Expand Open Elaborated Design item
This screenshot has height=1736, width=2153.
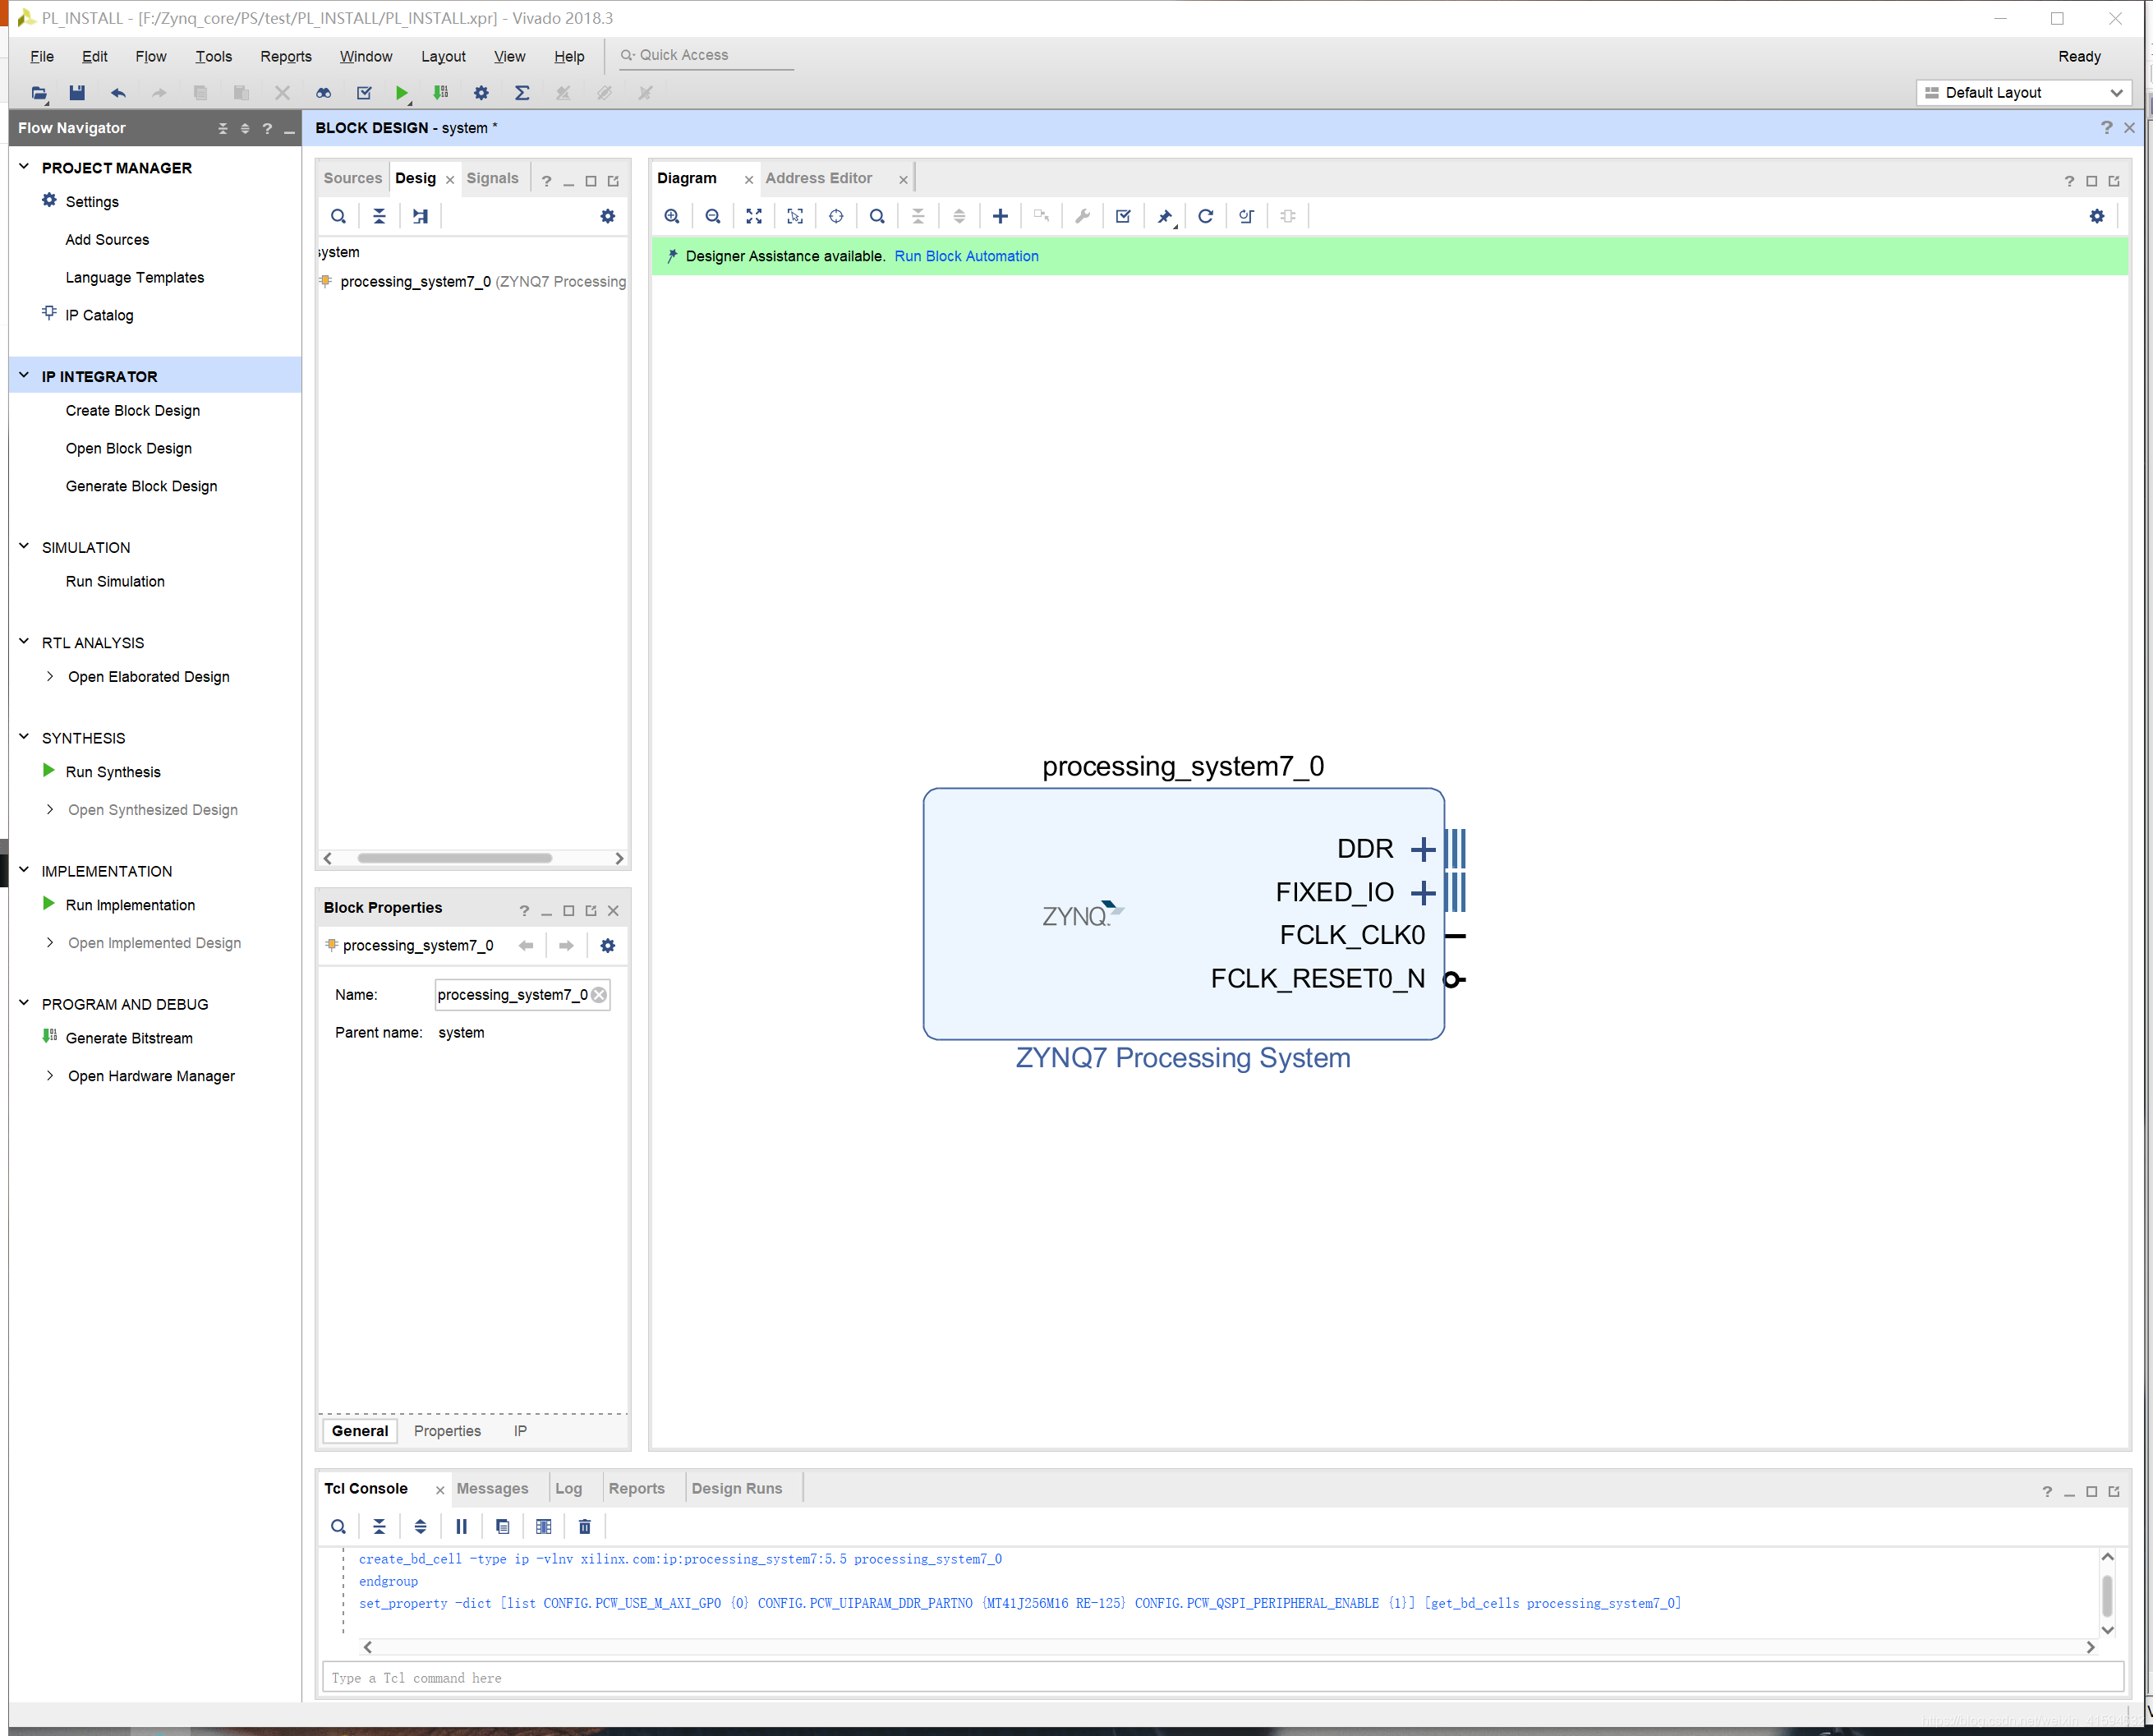pyautogui.click(x=50, y=677)
